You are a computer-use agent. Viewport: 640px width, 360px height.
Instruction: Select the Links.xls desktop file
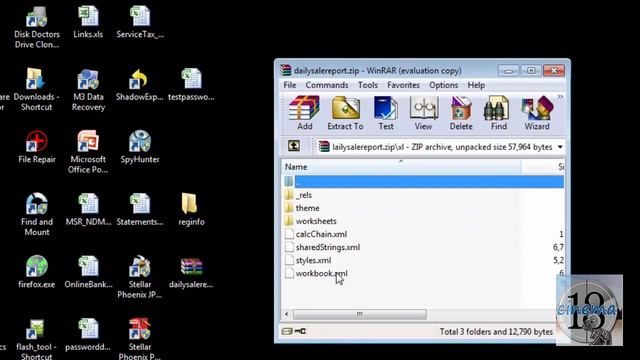(x=88, y=22)
